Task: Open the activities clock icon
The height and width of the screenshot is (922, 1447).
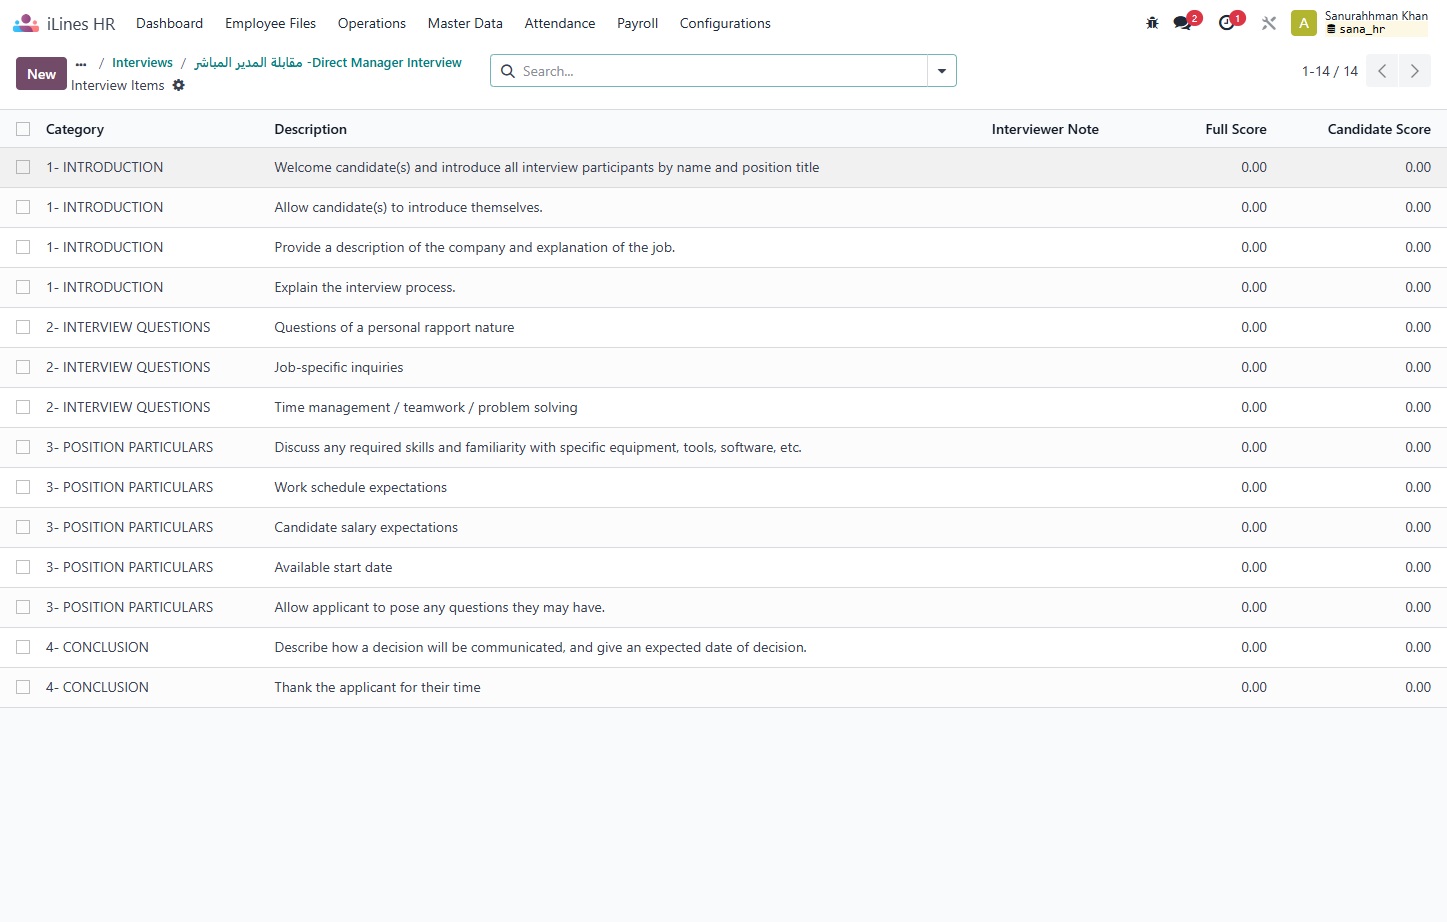Action: coord(1228,22)
